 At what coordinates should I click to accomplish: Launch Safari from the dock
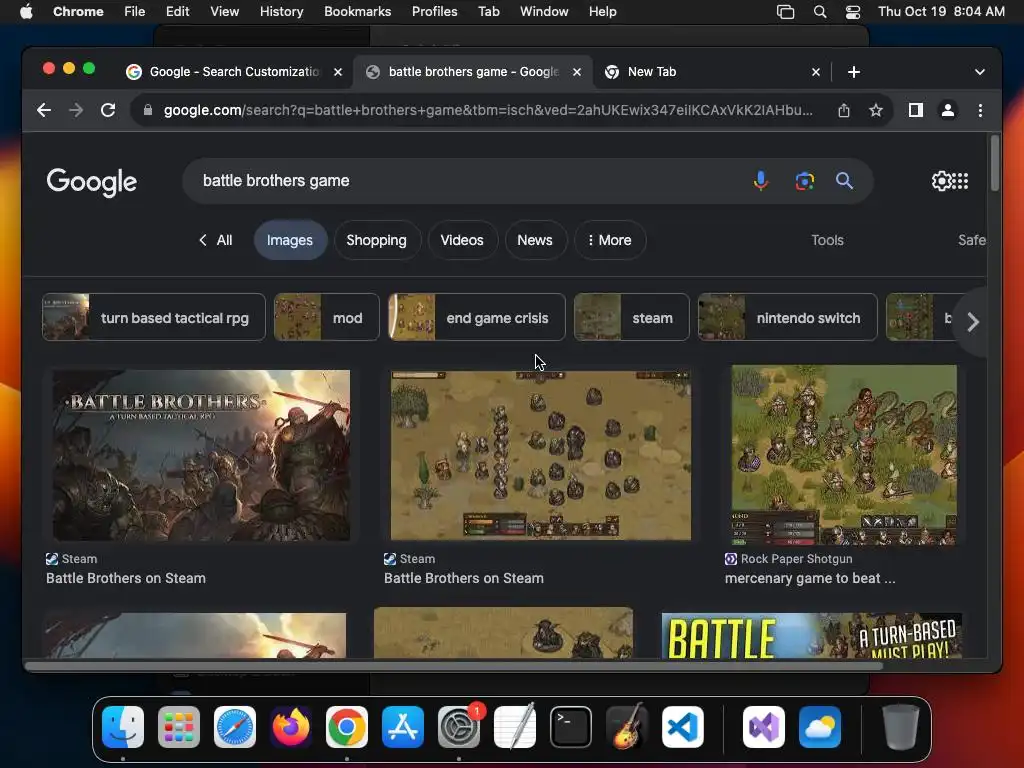234,727
